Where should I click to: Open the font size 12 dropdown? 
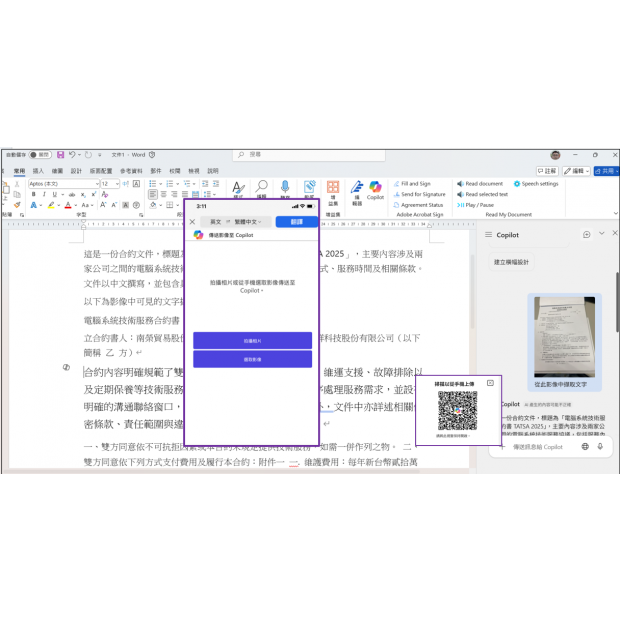(x=117, y=184)
